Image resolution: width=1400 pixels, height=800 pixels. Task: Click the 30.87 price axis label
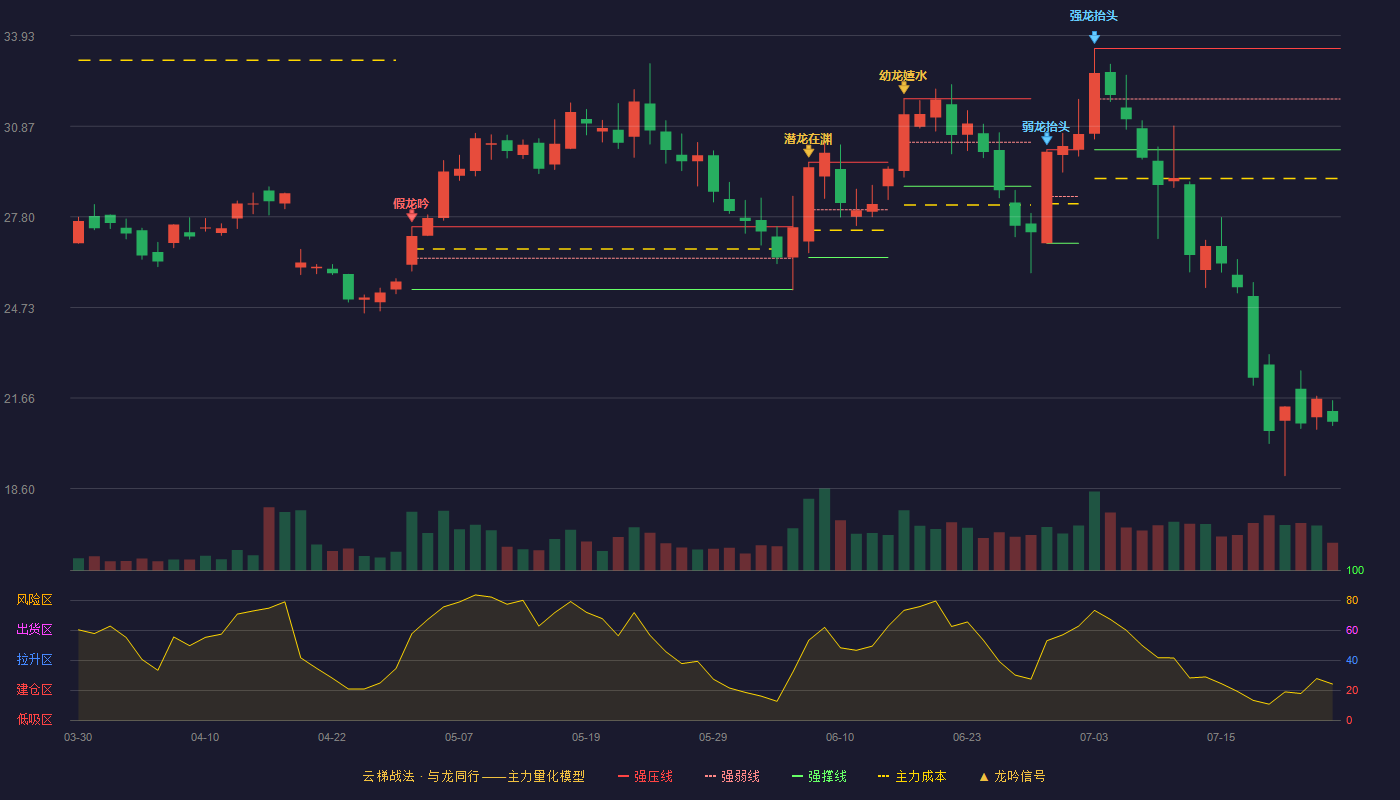tap(19, 127)
